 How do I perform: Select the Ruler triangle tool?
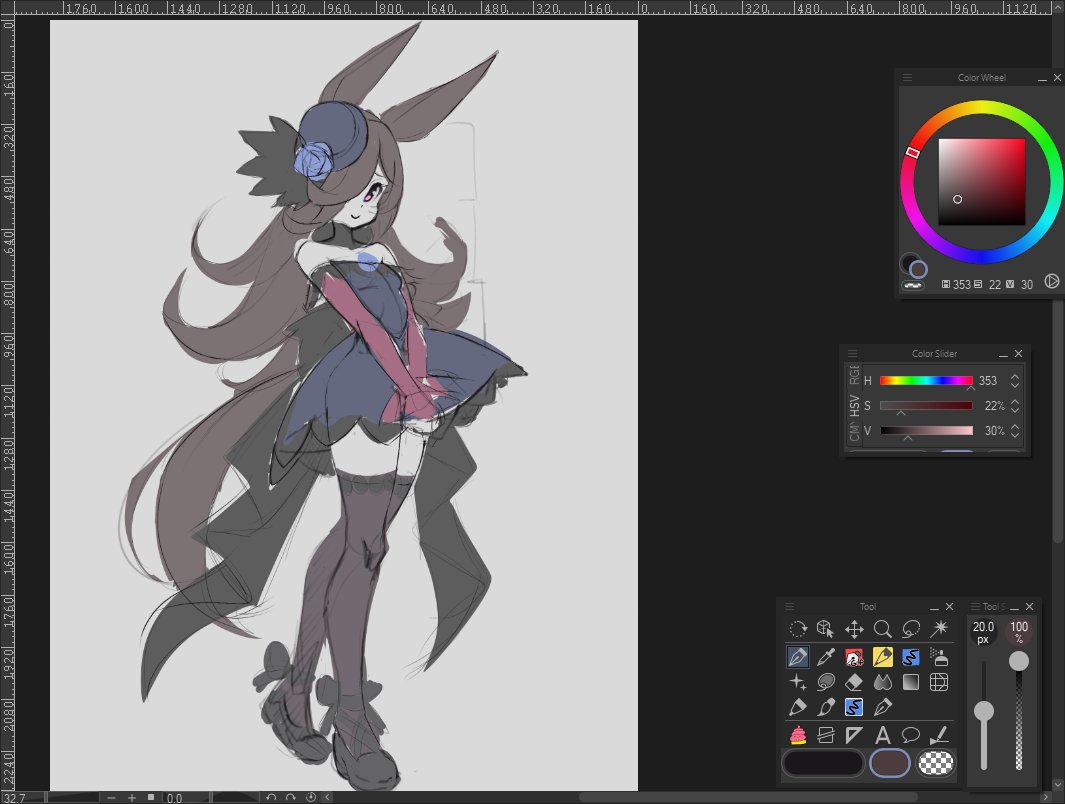tap(854, 735)
